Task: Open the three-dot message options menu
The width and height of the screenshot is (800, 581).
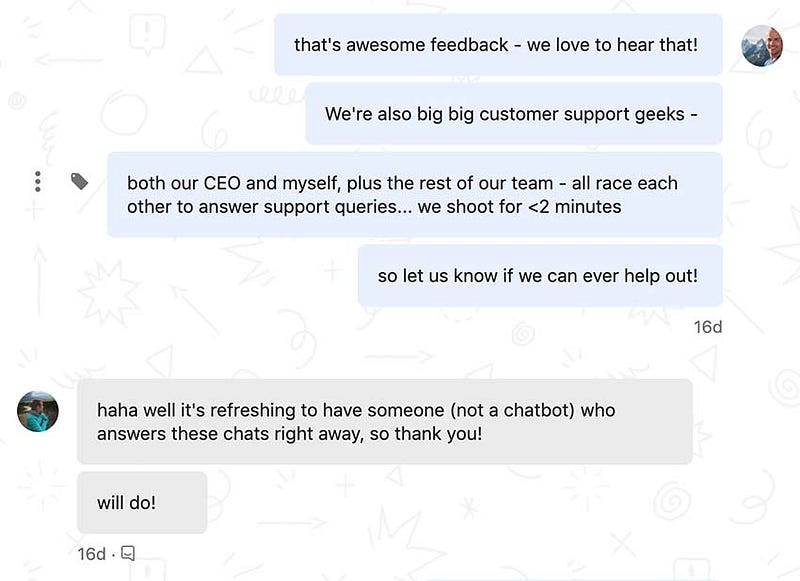Action: (38, 181)
